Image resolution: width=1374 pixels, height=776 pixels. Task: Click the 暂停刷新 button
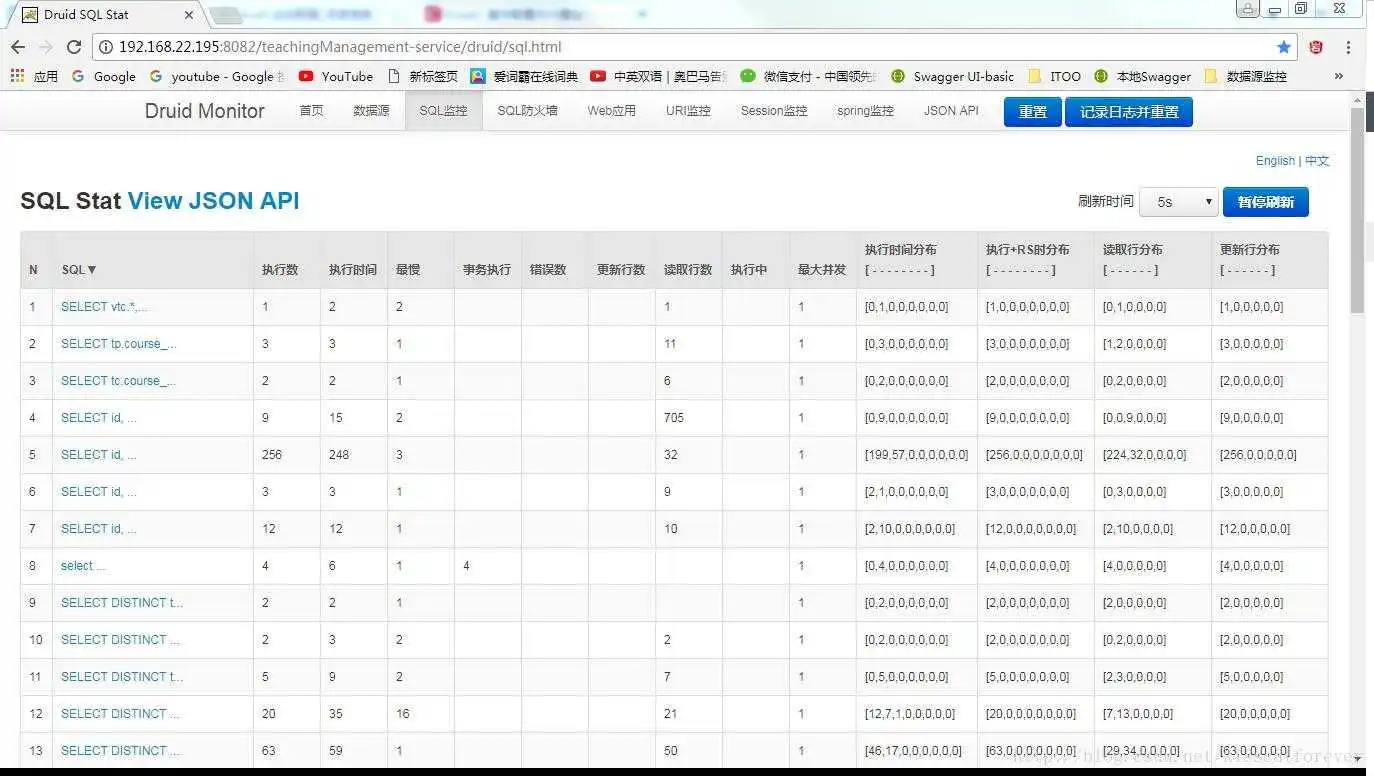pos(1266,201)
